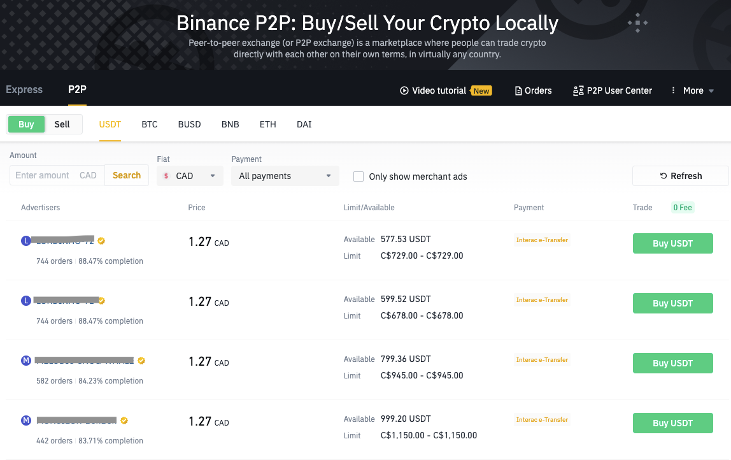Screen dimensions: 731x460
Task: Click Interac e-Transfer tag in C$1,150.00 row
Action: 542,419
